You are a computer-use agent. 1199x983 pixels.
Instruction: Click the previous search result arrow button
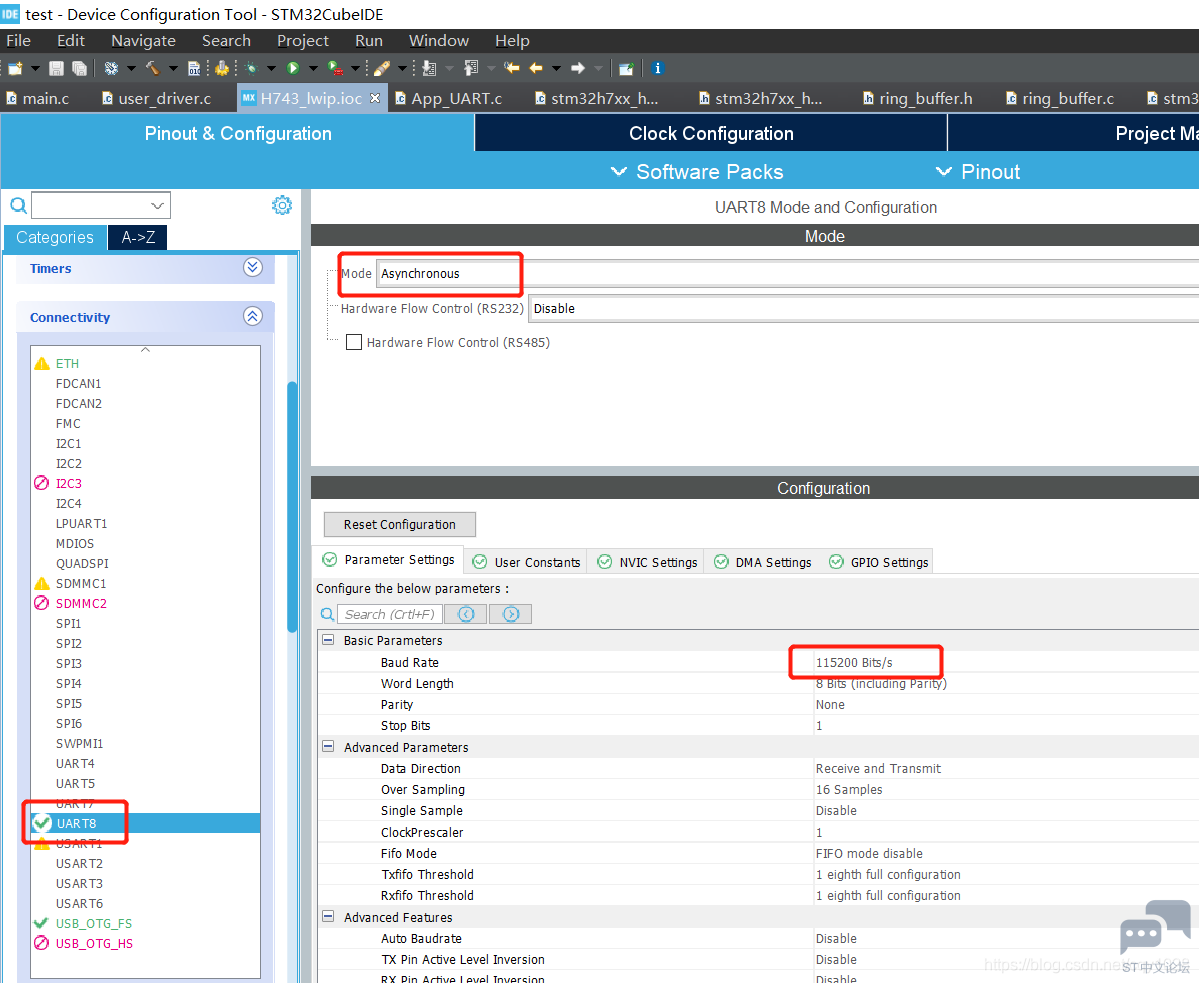coord(466,614)
